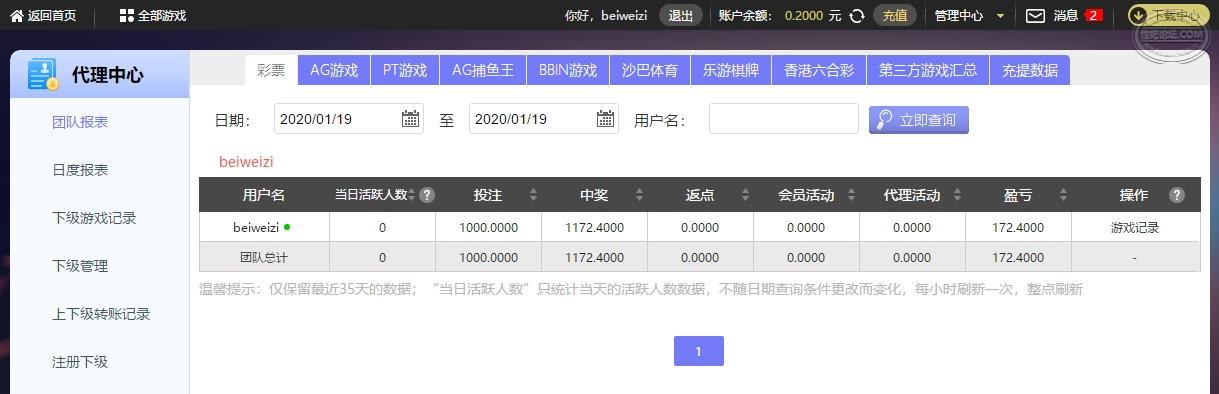This screenshot has width=1219, height=394.
Task: Click the envelope message icon
Action: 1035,16
